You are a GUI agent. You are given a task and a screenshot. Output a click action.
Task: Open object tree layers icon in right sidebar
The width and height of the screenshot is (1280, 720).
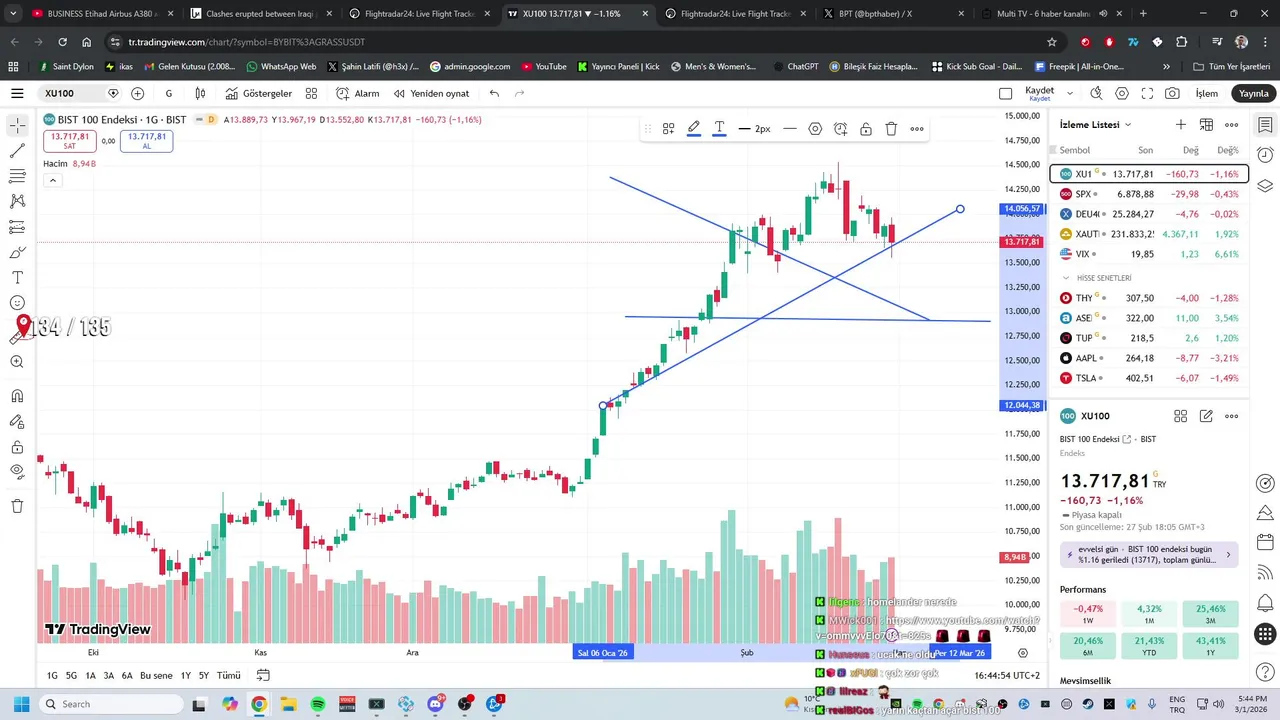[1265, 186]
